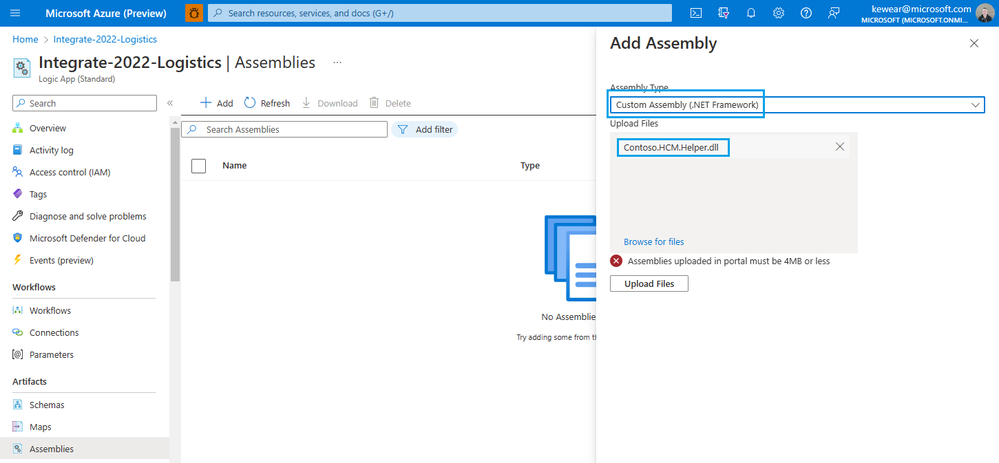Click the Contoso.HCM.Helper.dll file name

click(673, 147)
